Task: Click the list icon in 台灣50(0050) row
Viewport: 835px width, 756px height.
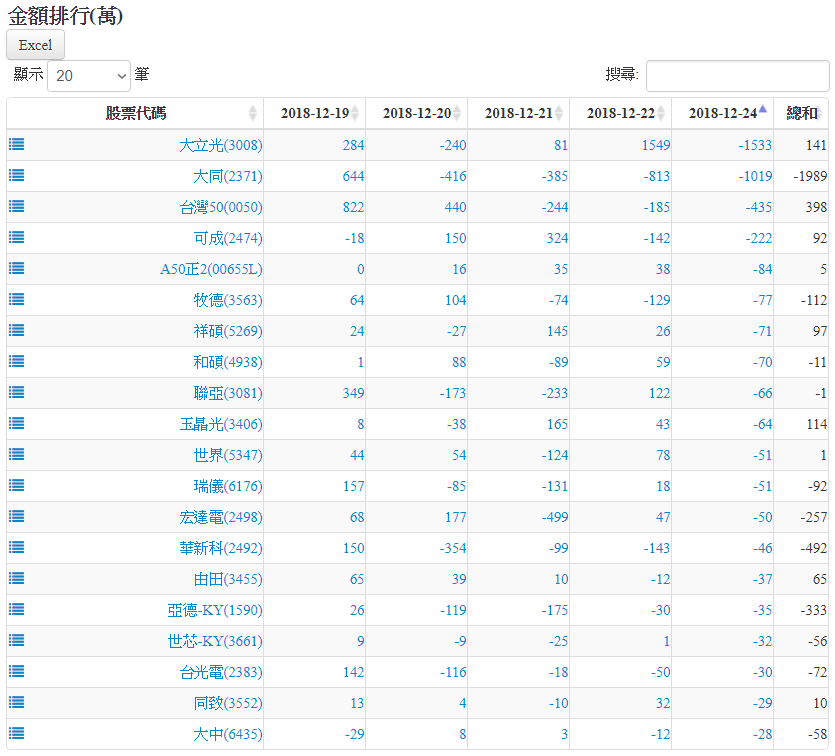Action: [16, 206]
